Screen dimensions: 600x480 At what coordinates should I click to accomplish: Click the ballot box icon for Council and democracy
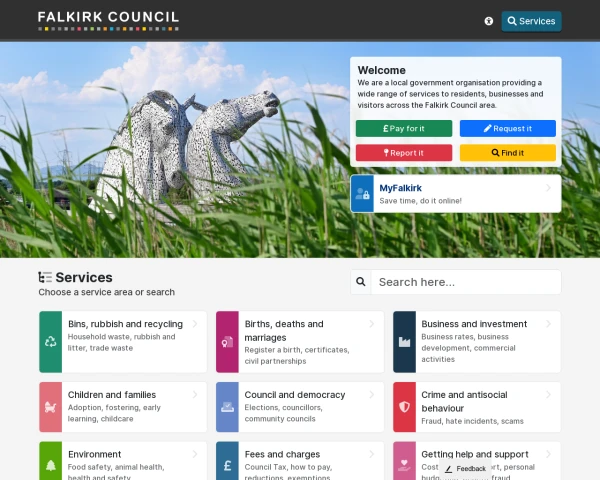(x=227, y=407)
